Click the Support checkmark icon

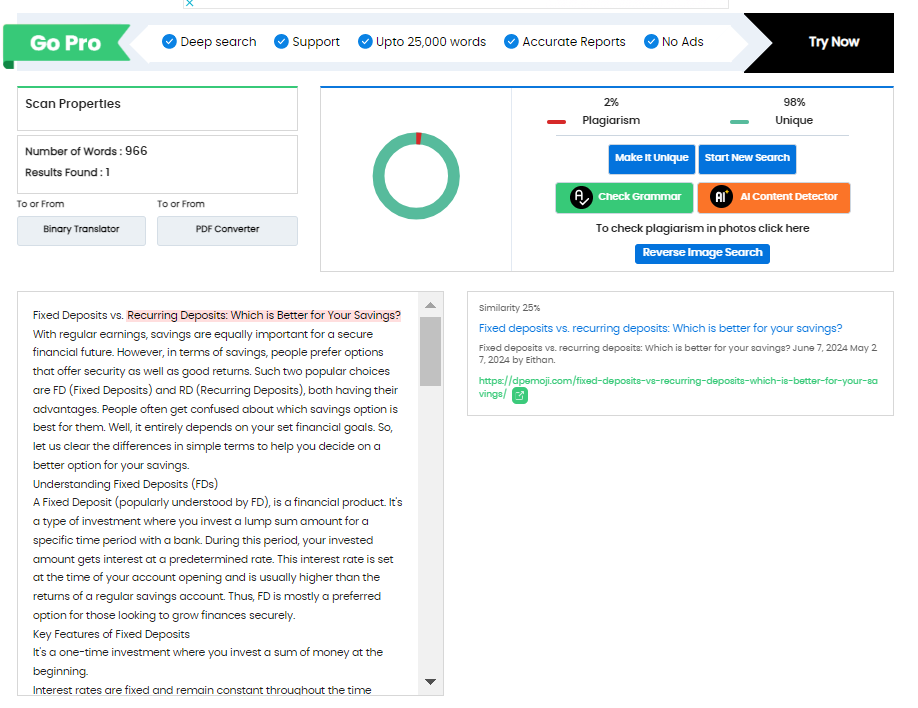pos(281,42)
